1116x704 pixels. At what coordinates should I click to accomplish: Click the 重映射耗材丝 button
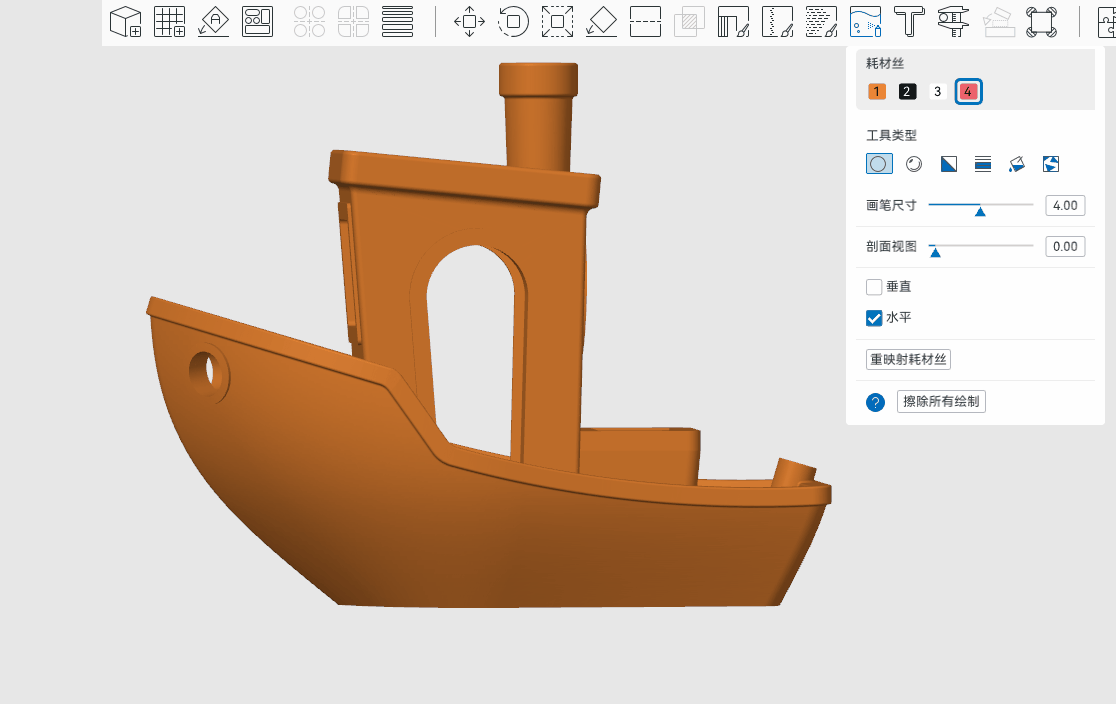point(908,359)
